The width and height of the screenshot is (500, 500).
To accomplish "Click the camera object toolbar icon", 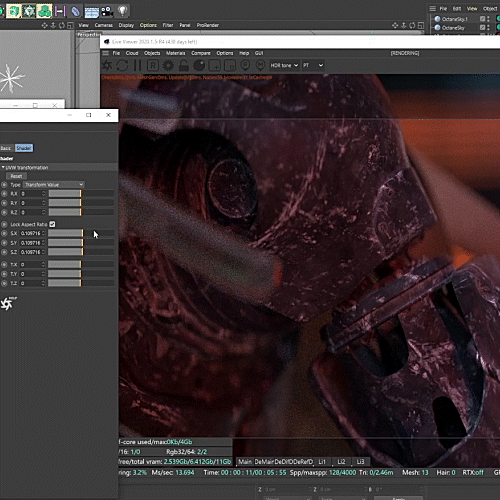I will point(107,11).
